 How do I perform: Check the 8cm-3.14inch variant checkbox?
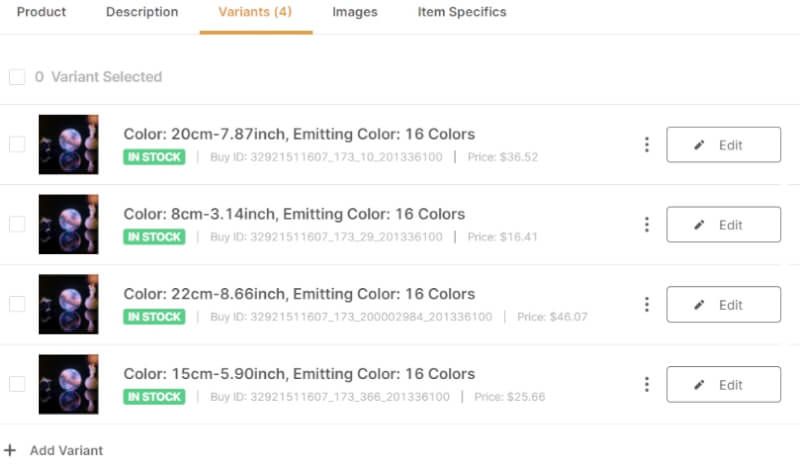17,224
